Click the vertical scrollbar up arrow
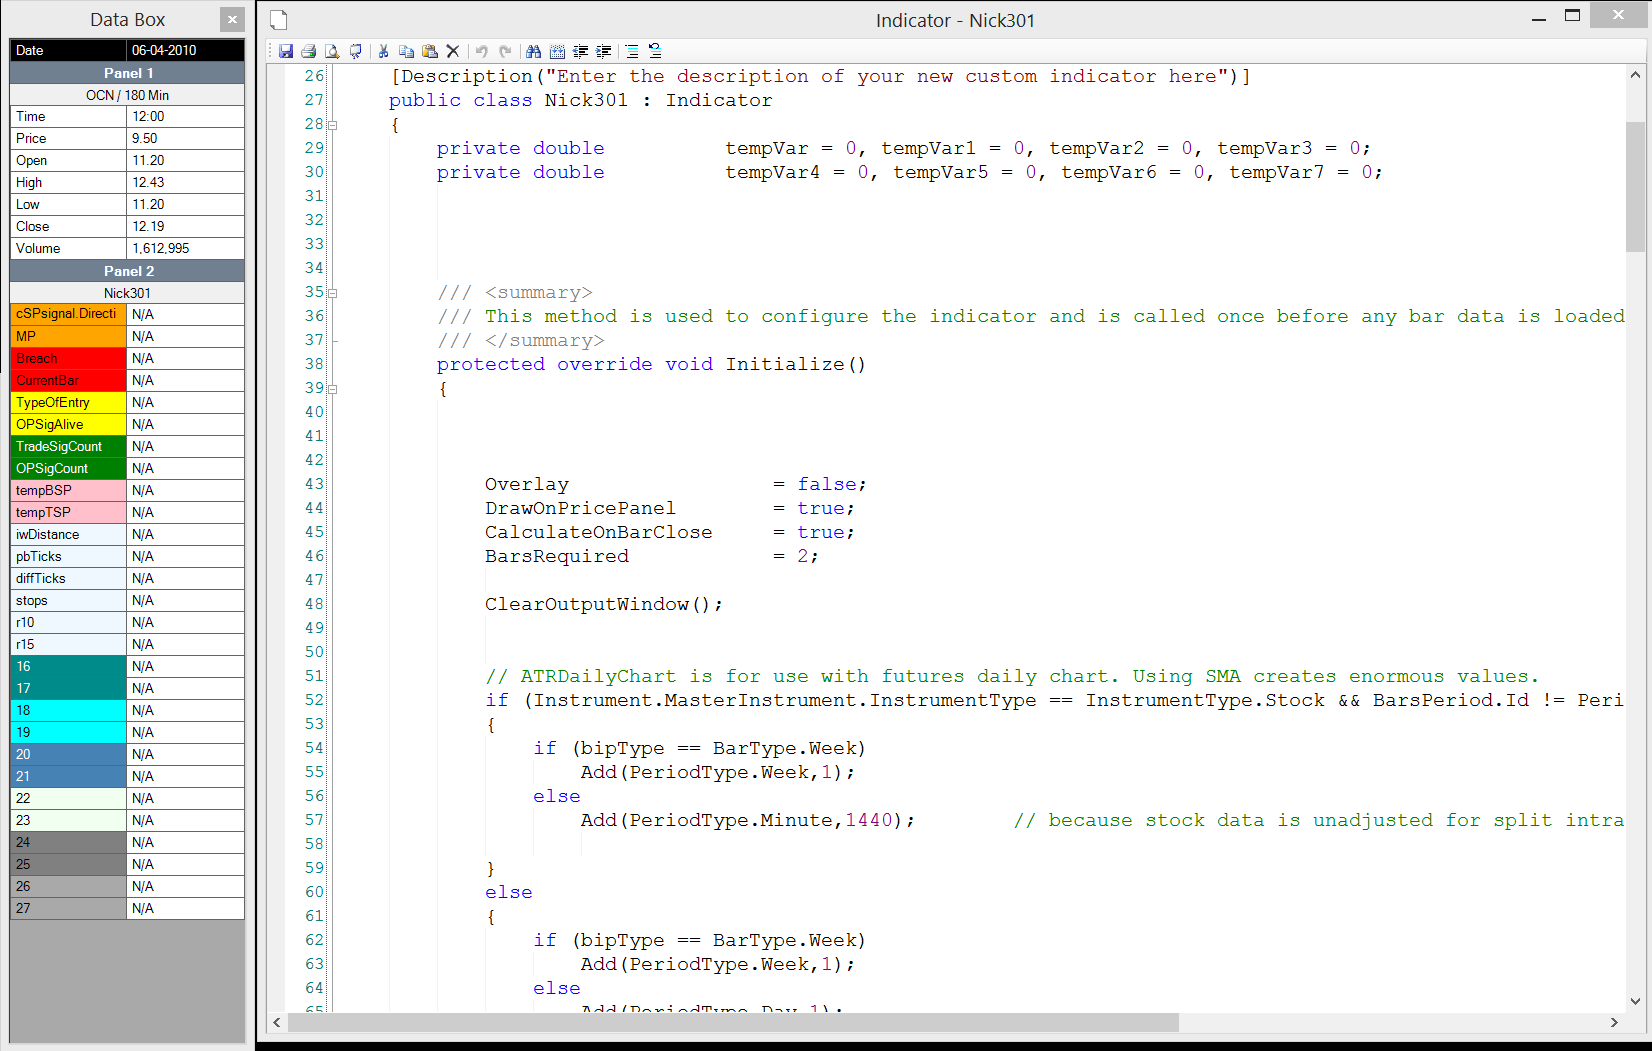The height and width of the screenshot is (1051, 1652). pos(1635,75)
